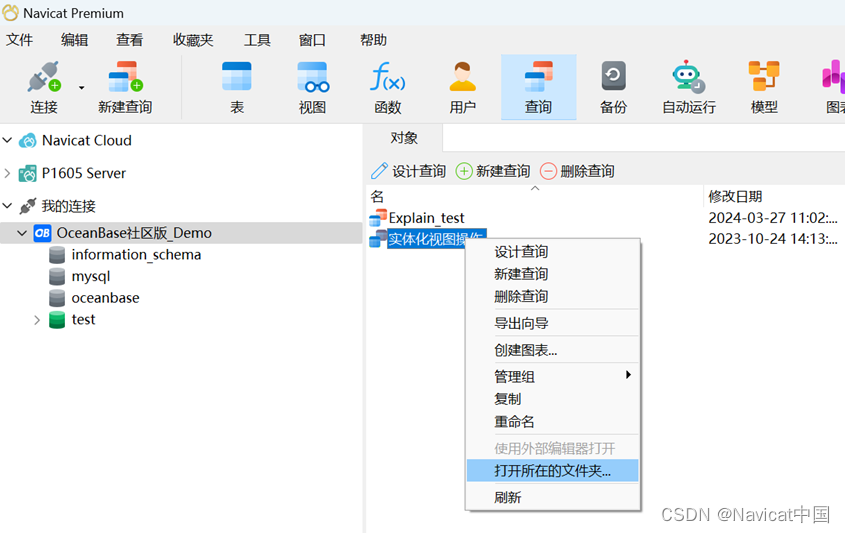Select the information_schema tree row label
845x533 pixels.
tap(136, 255)
